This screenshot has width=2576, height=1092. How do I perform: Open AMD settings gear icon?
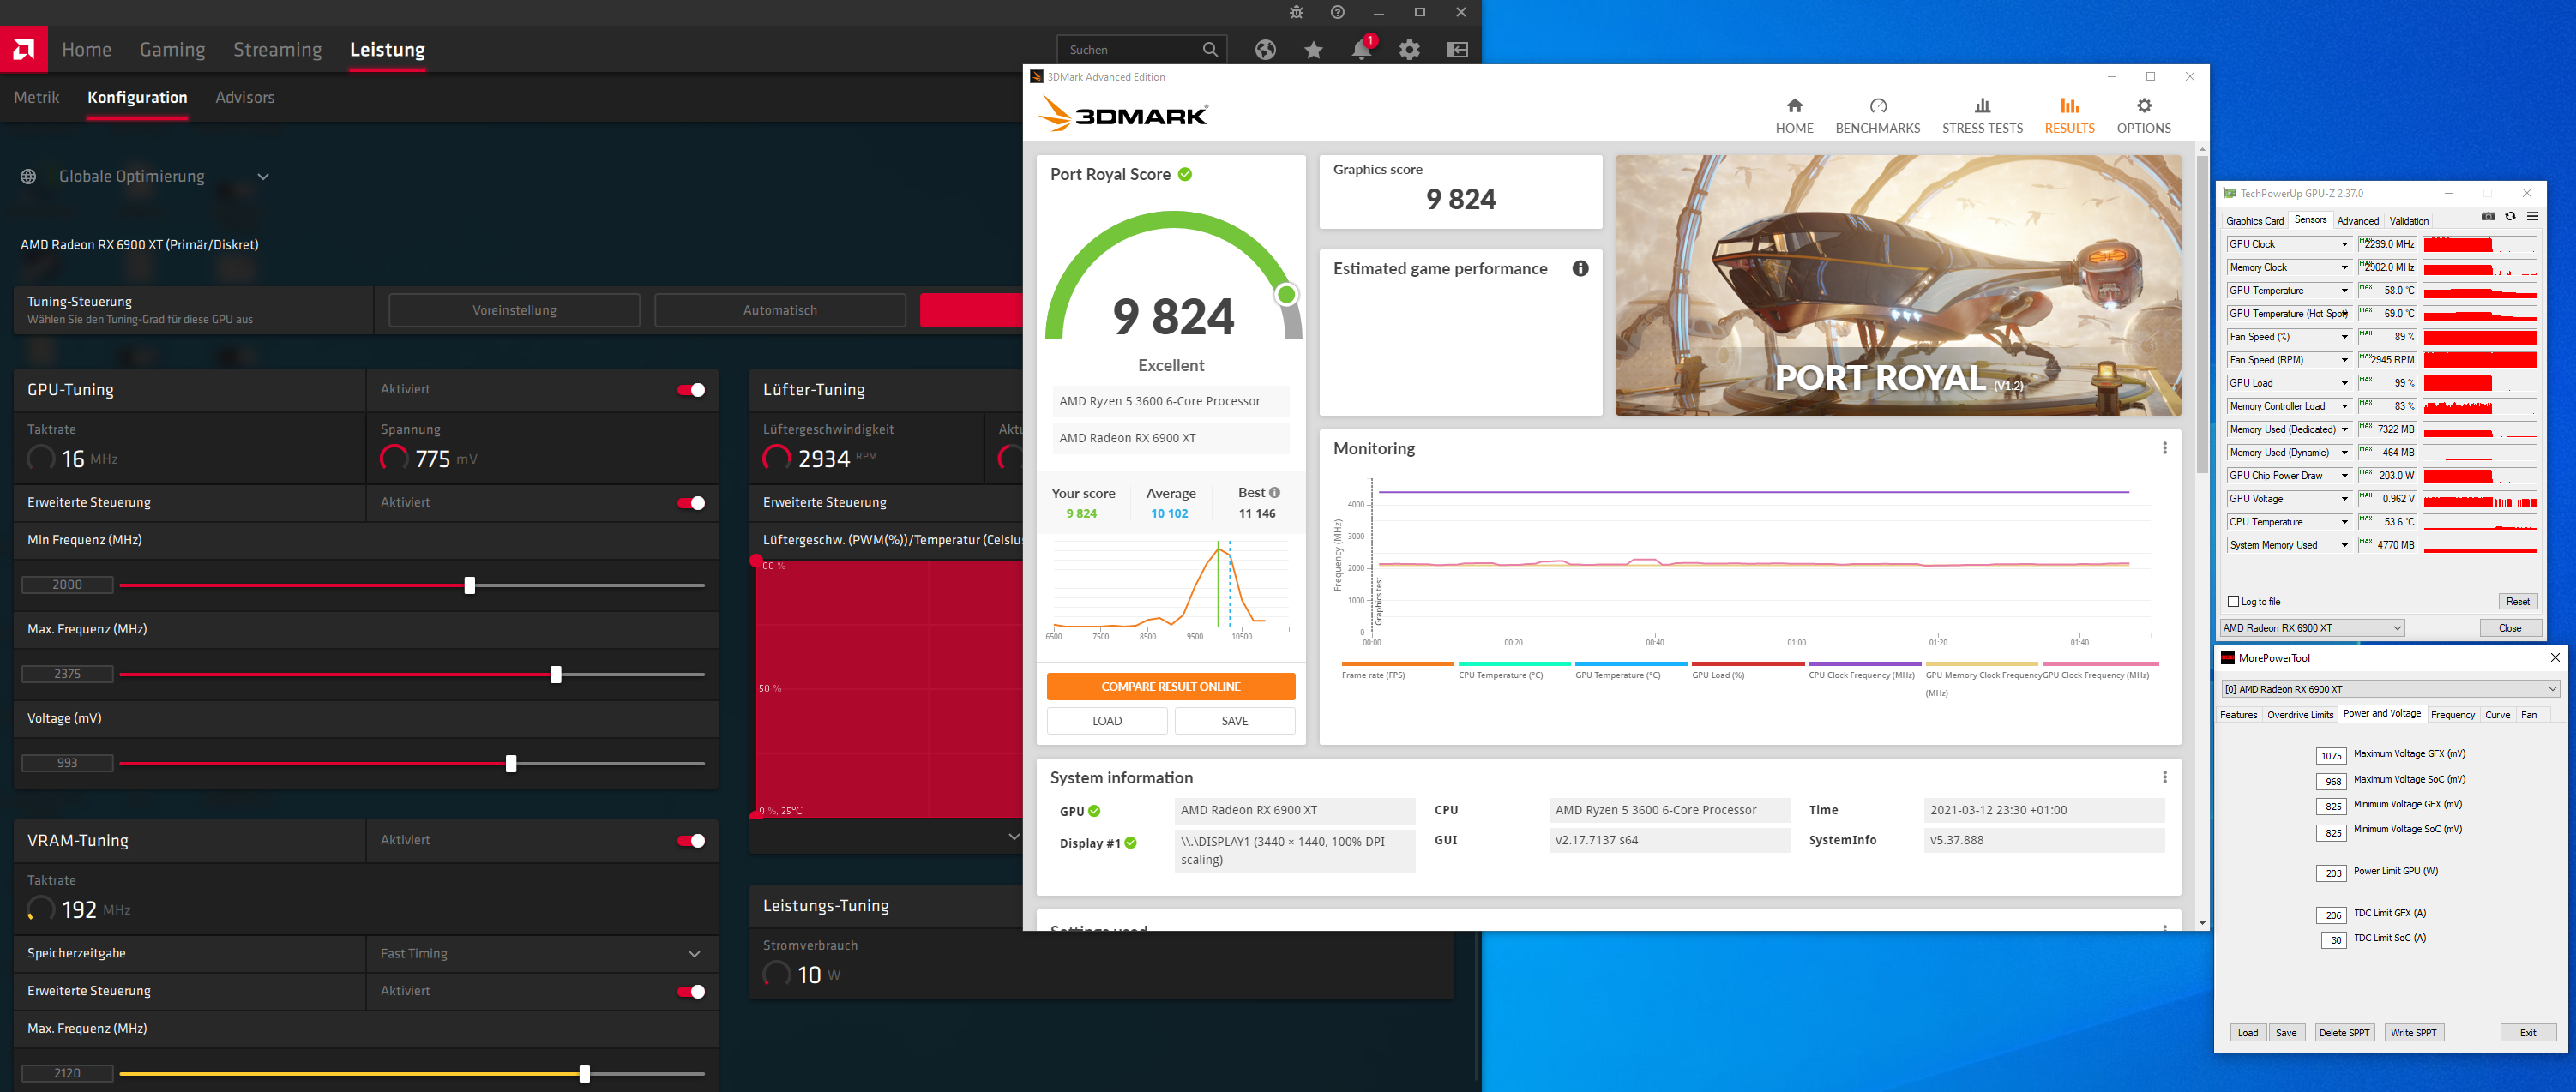1409,50
